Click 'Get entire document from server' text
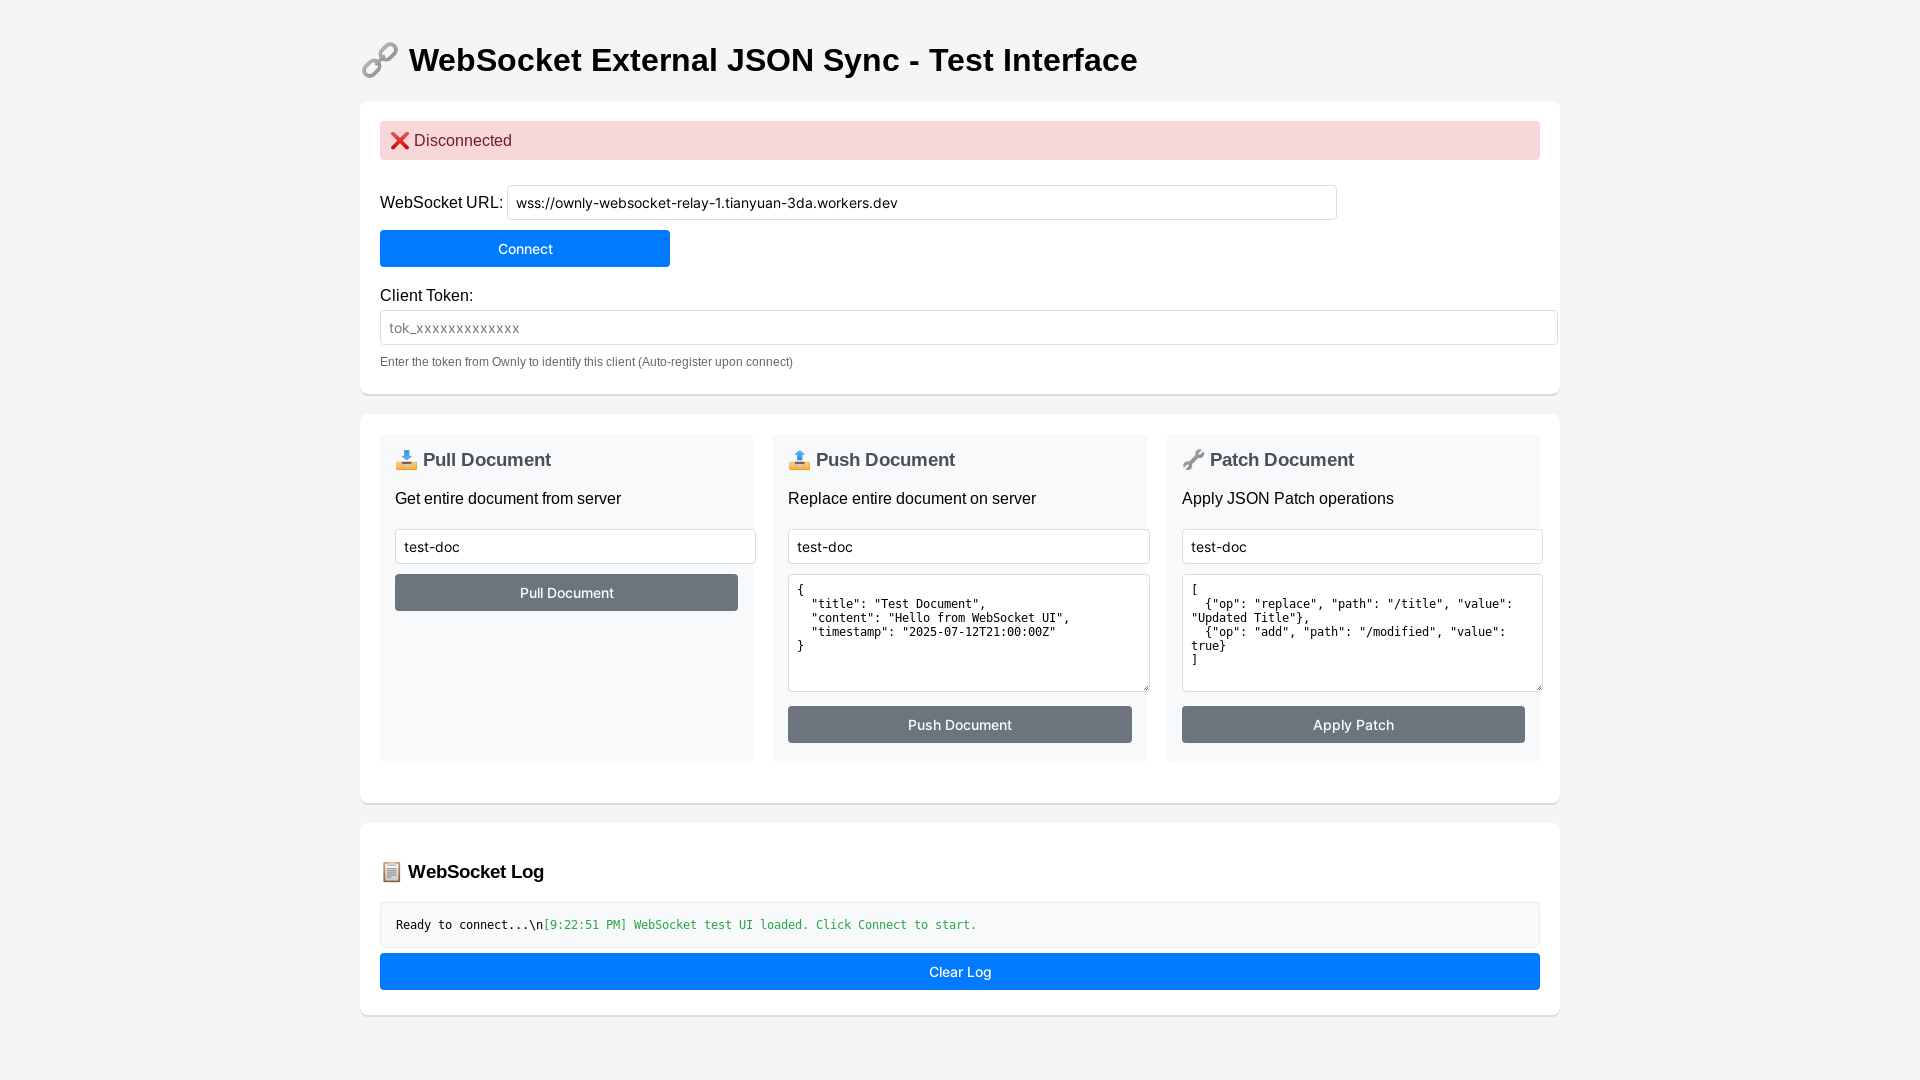Viewport: 1920px width, 1080px height. pos(508,499)
